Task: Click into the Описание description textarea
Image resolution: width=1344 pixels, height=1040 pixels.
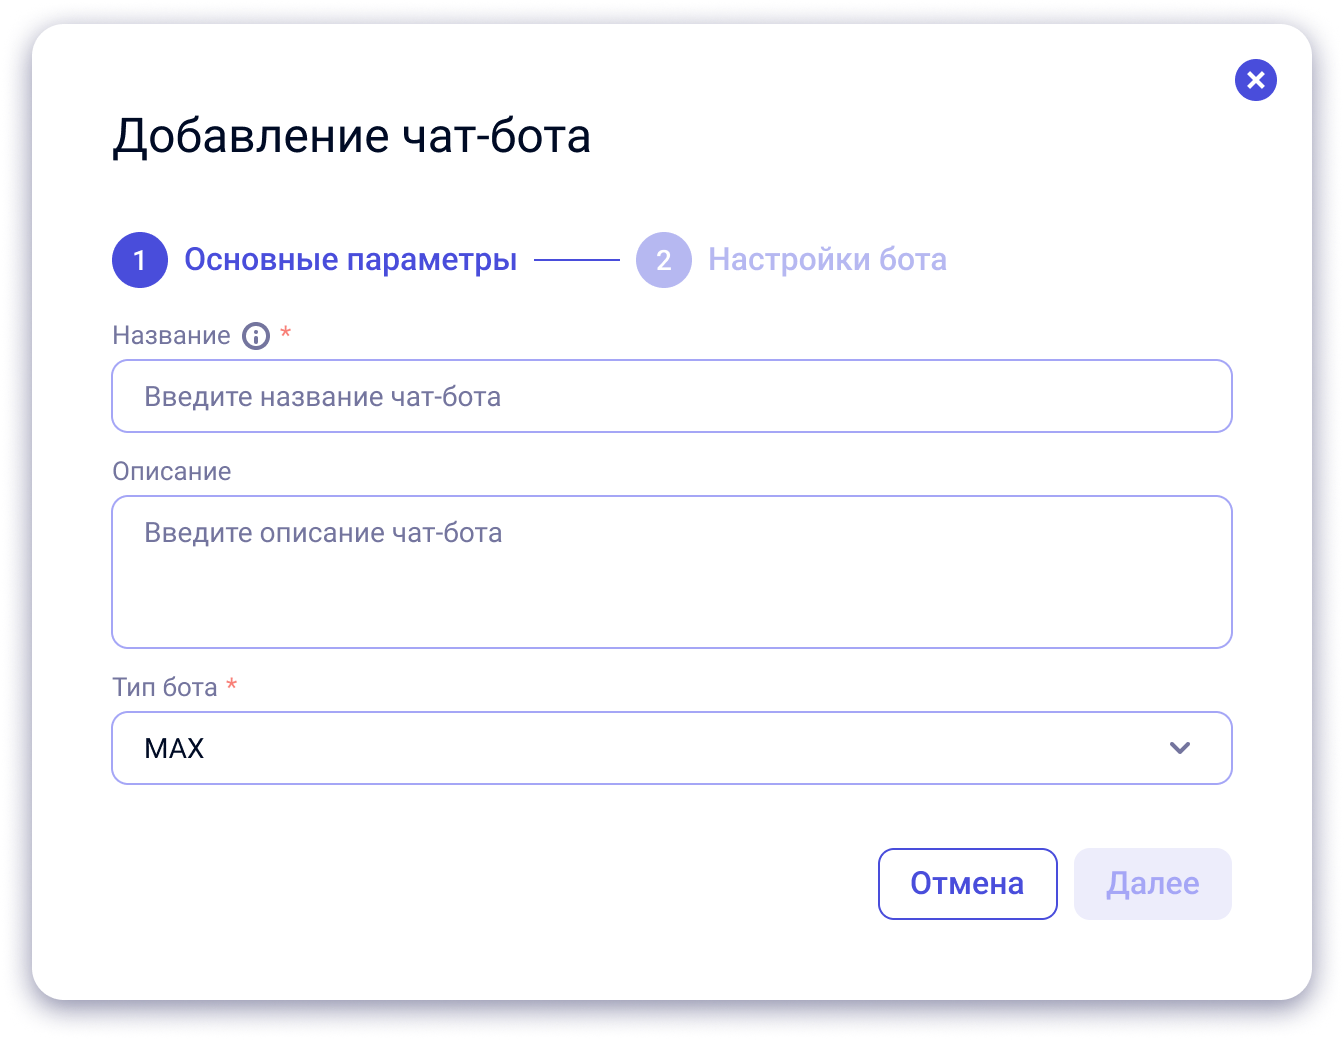Action: click(x=672, y=572)
